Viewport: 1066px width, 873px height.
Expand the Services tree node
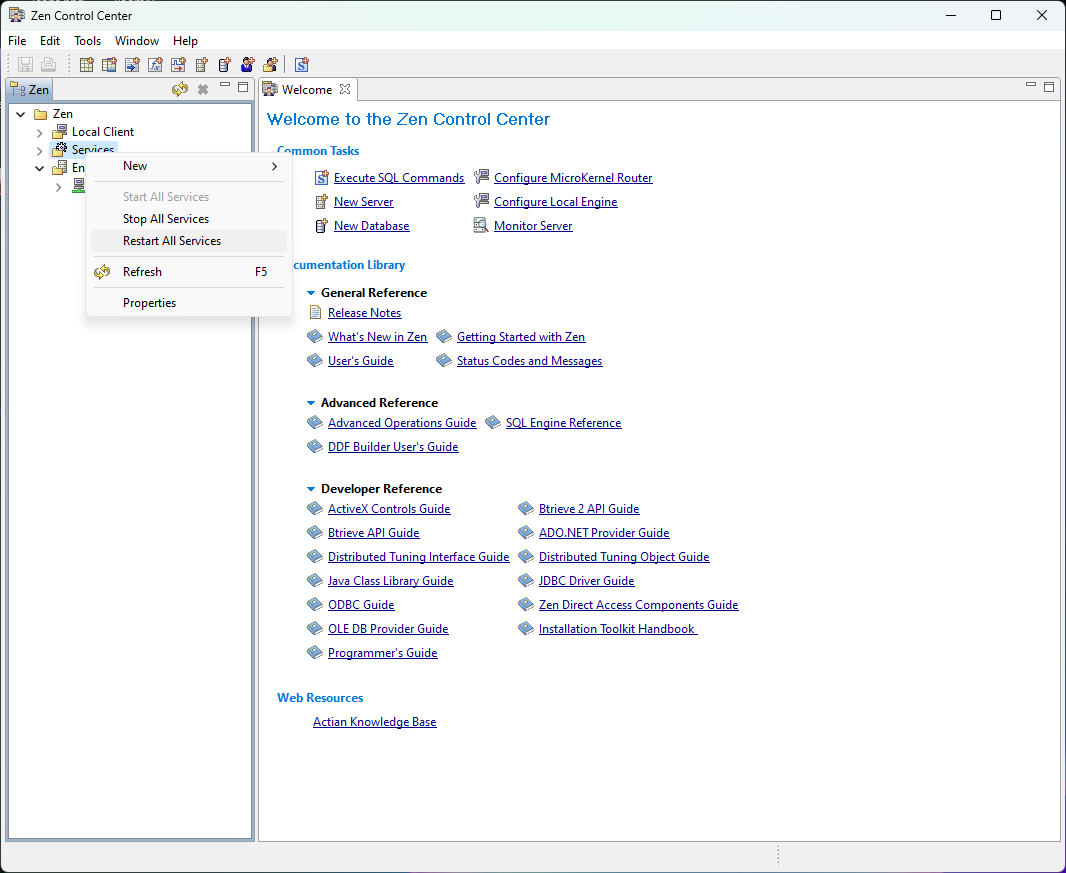39,150
